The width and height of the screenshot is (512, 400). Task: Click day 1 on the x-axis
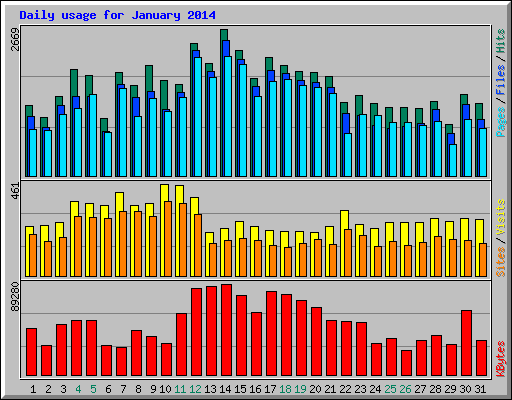coord(33,389)
